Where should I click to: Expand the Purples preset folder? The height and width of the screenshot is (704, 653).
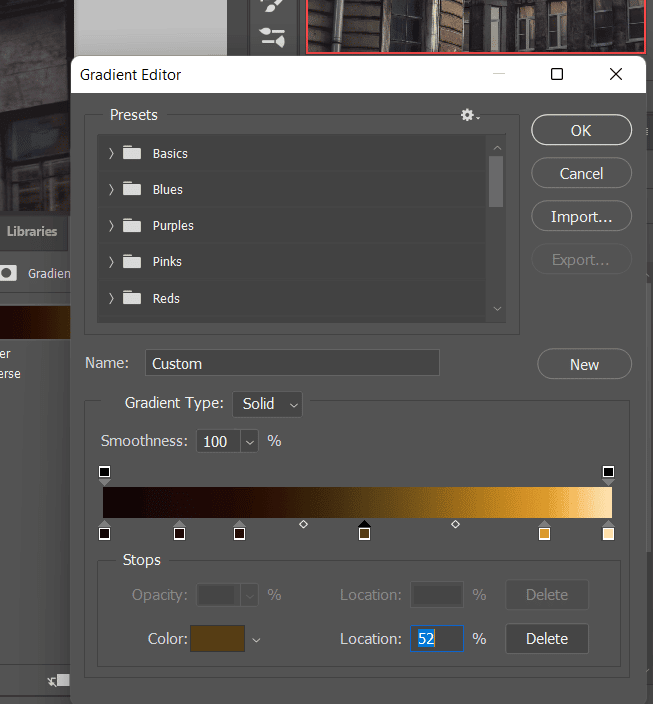tap(111, 225)
